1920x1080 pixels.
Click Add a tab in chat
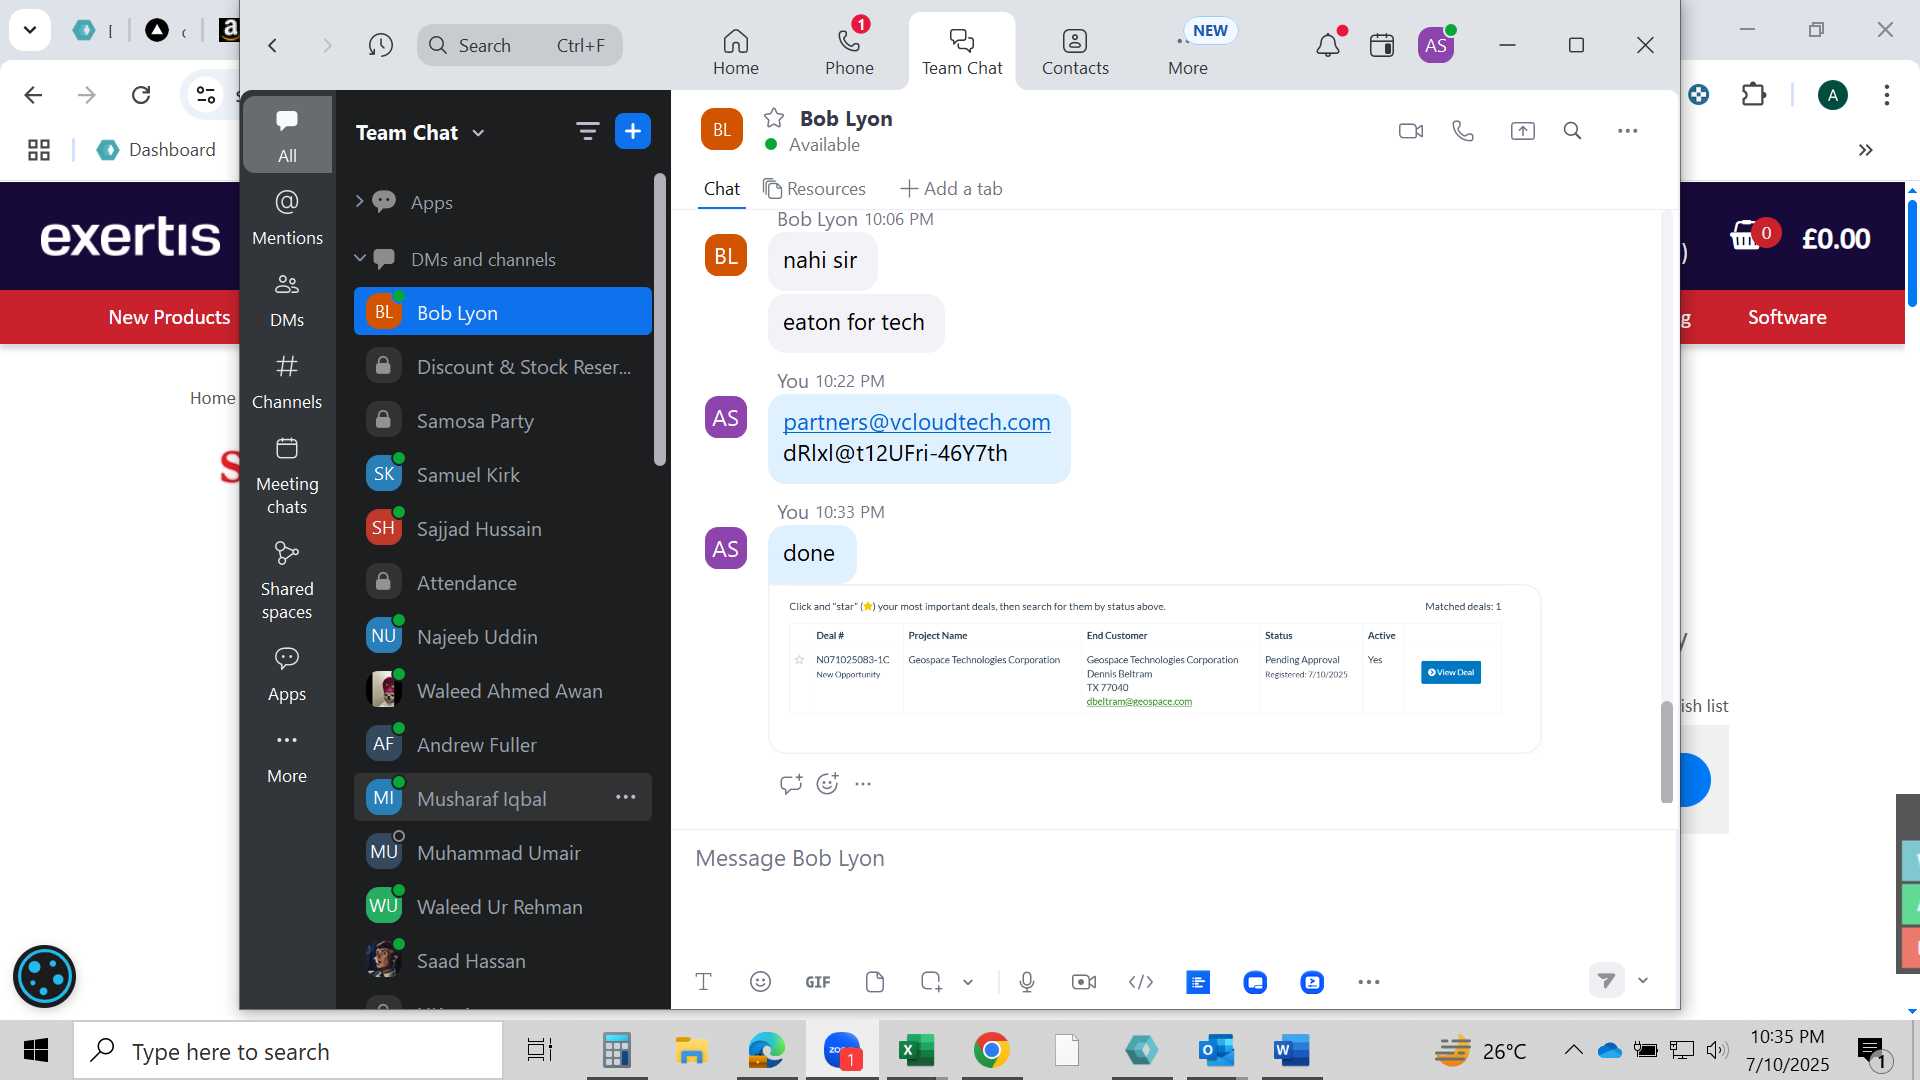[x=951, y=189]
